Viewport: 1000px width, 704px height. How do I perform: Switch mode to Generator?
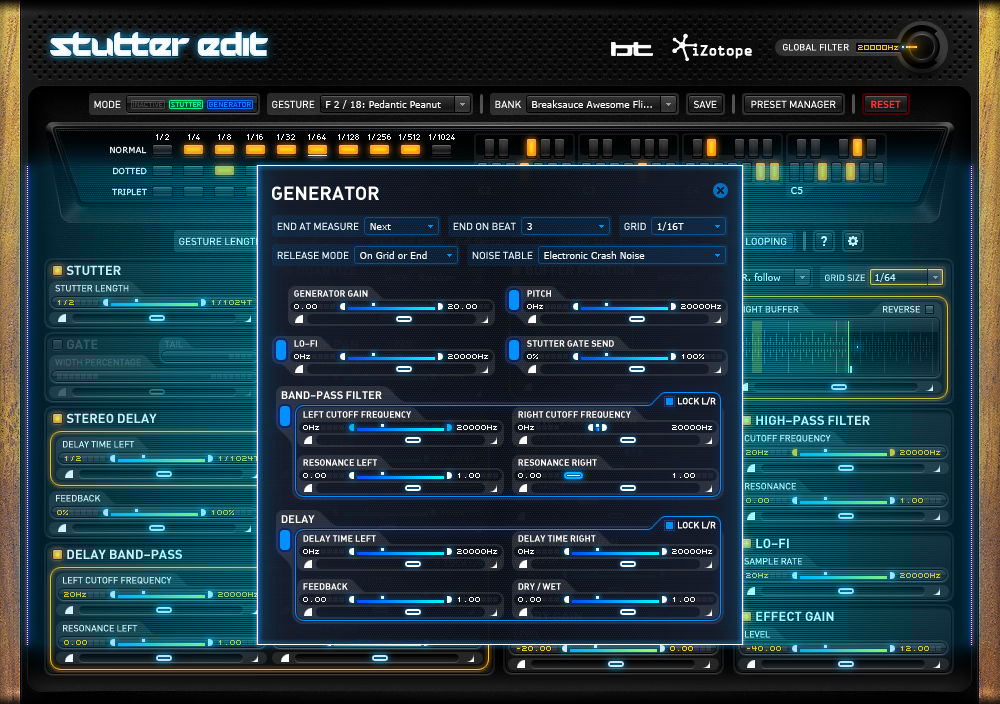click(230, 104)
